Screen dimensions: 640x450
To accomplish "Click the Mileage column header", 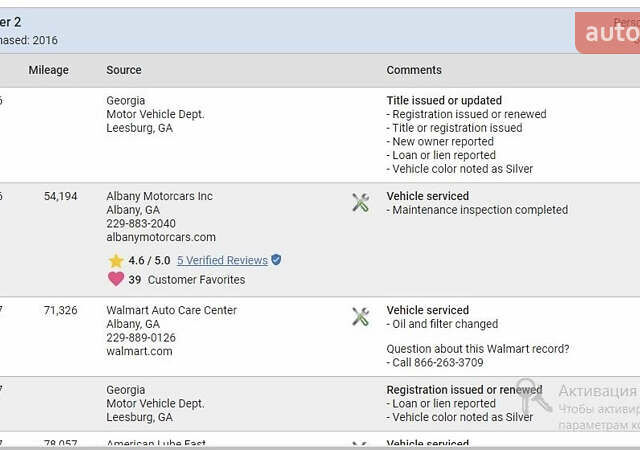I will (x=49, y=70).
